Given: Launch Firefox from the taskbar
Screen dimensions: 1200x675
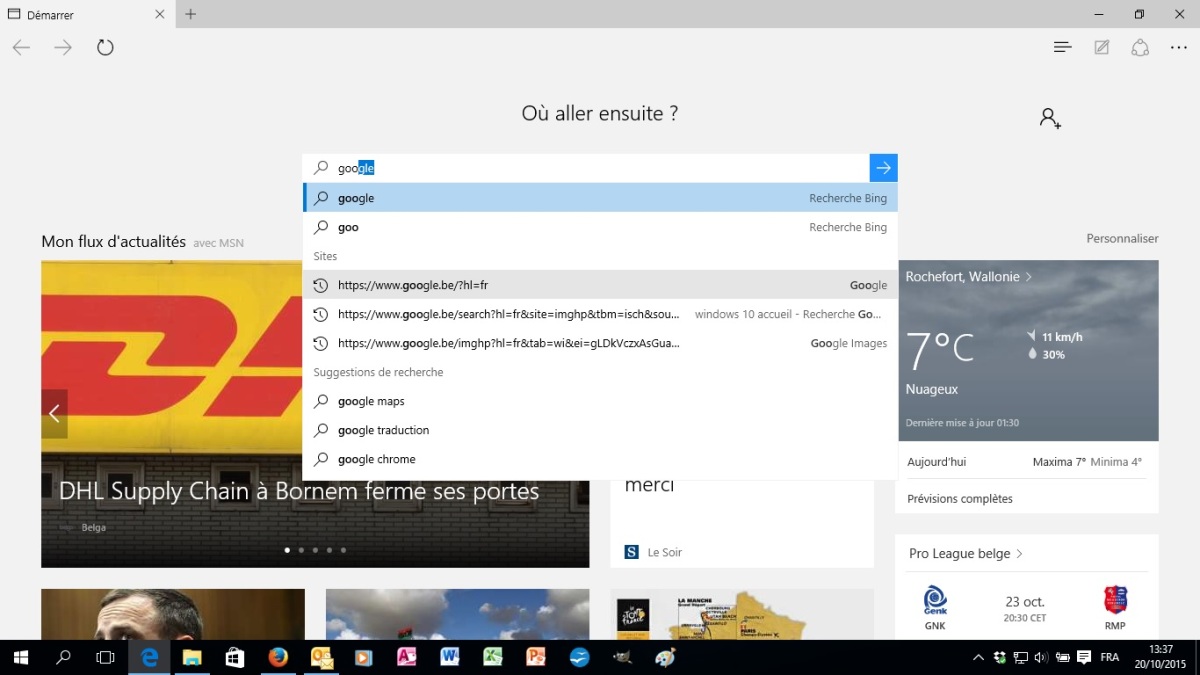Looking at the screenshot, I should click(x=278, y=657).
